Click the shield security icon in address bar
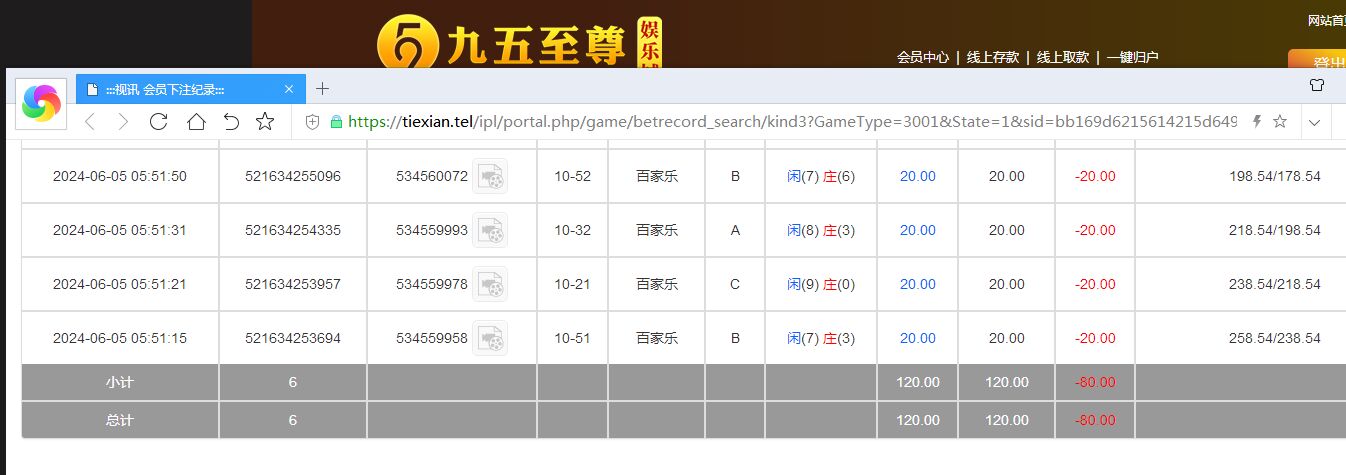The height and width of the screenshot is (475, 1346). [313, 122]
